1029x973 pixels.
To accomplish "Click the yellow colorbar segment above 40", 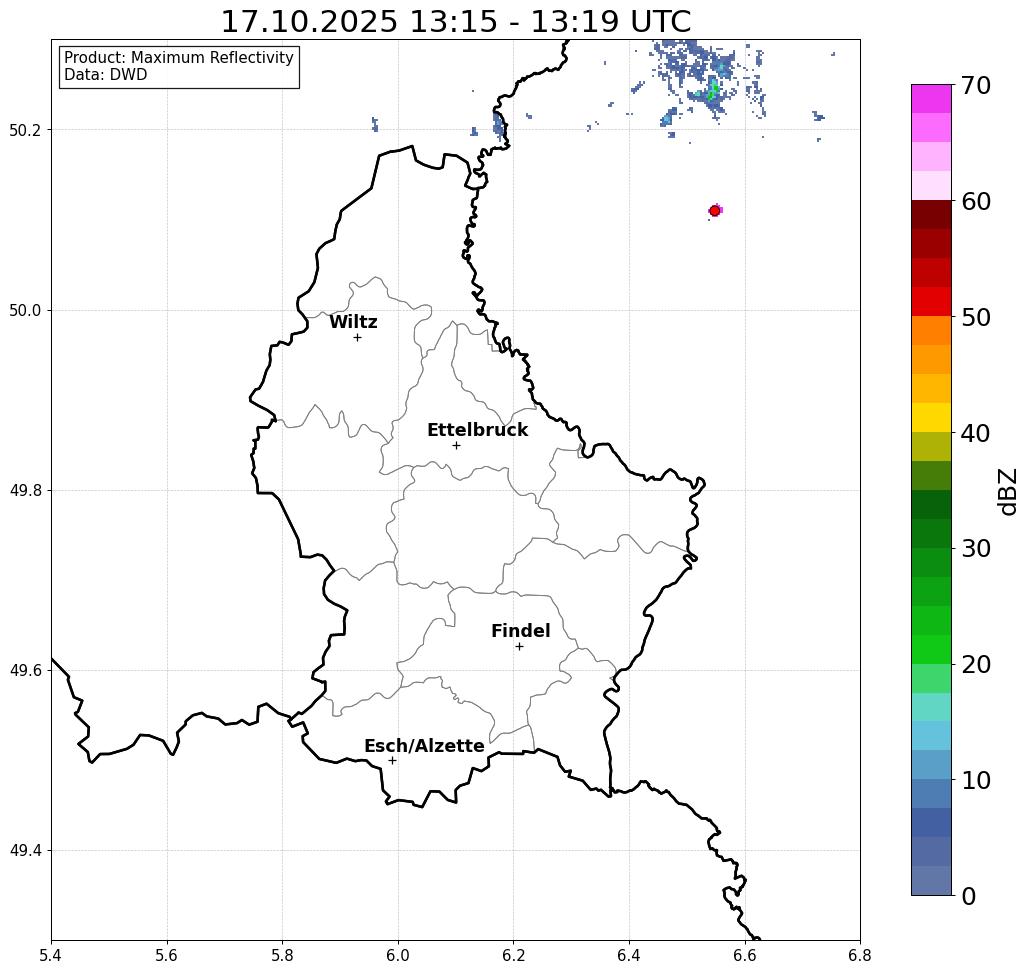I will 931,417.
